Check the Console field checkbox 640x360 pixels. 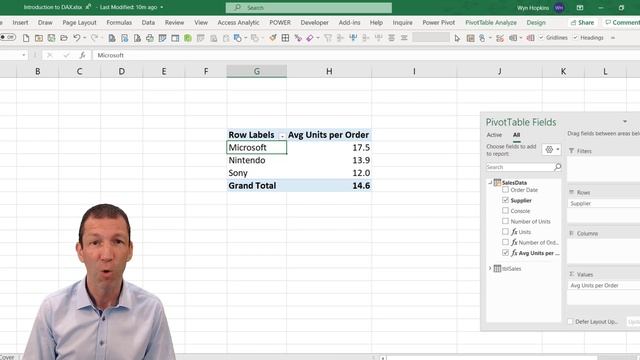click(x=505, y=211)
